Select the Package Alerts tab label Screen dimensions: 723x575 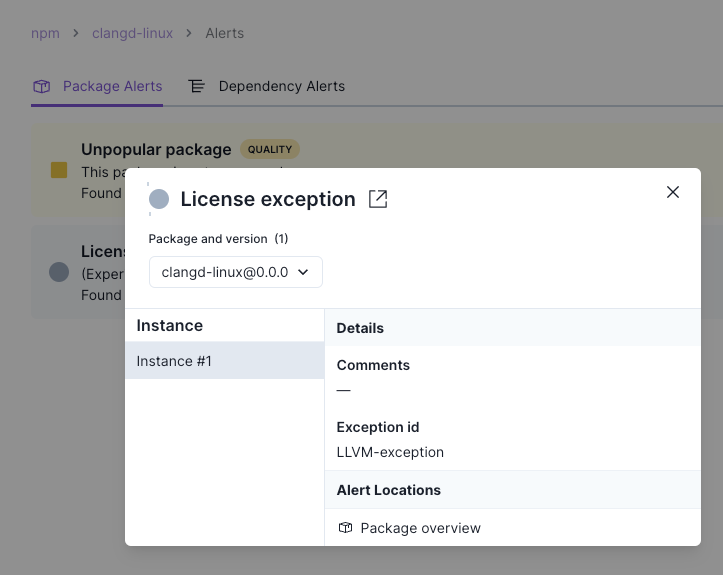tap(112, 86)
